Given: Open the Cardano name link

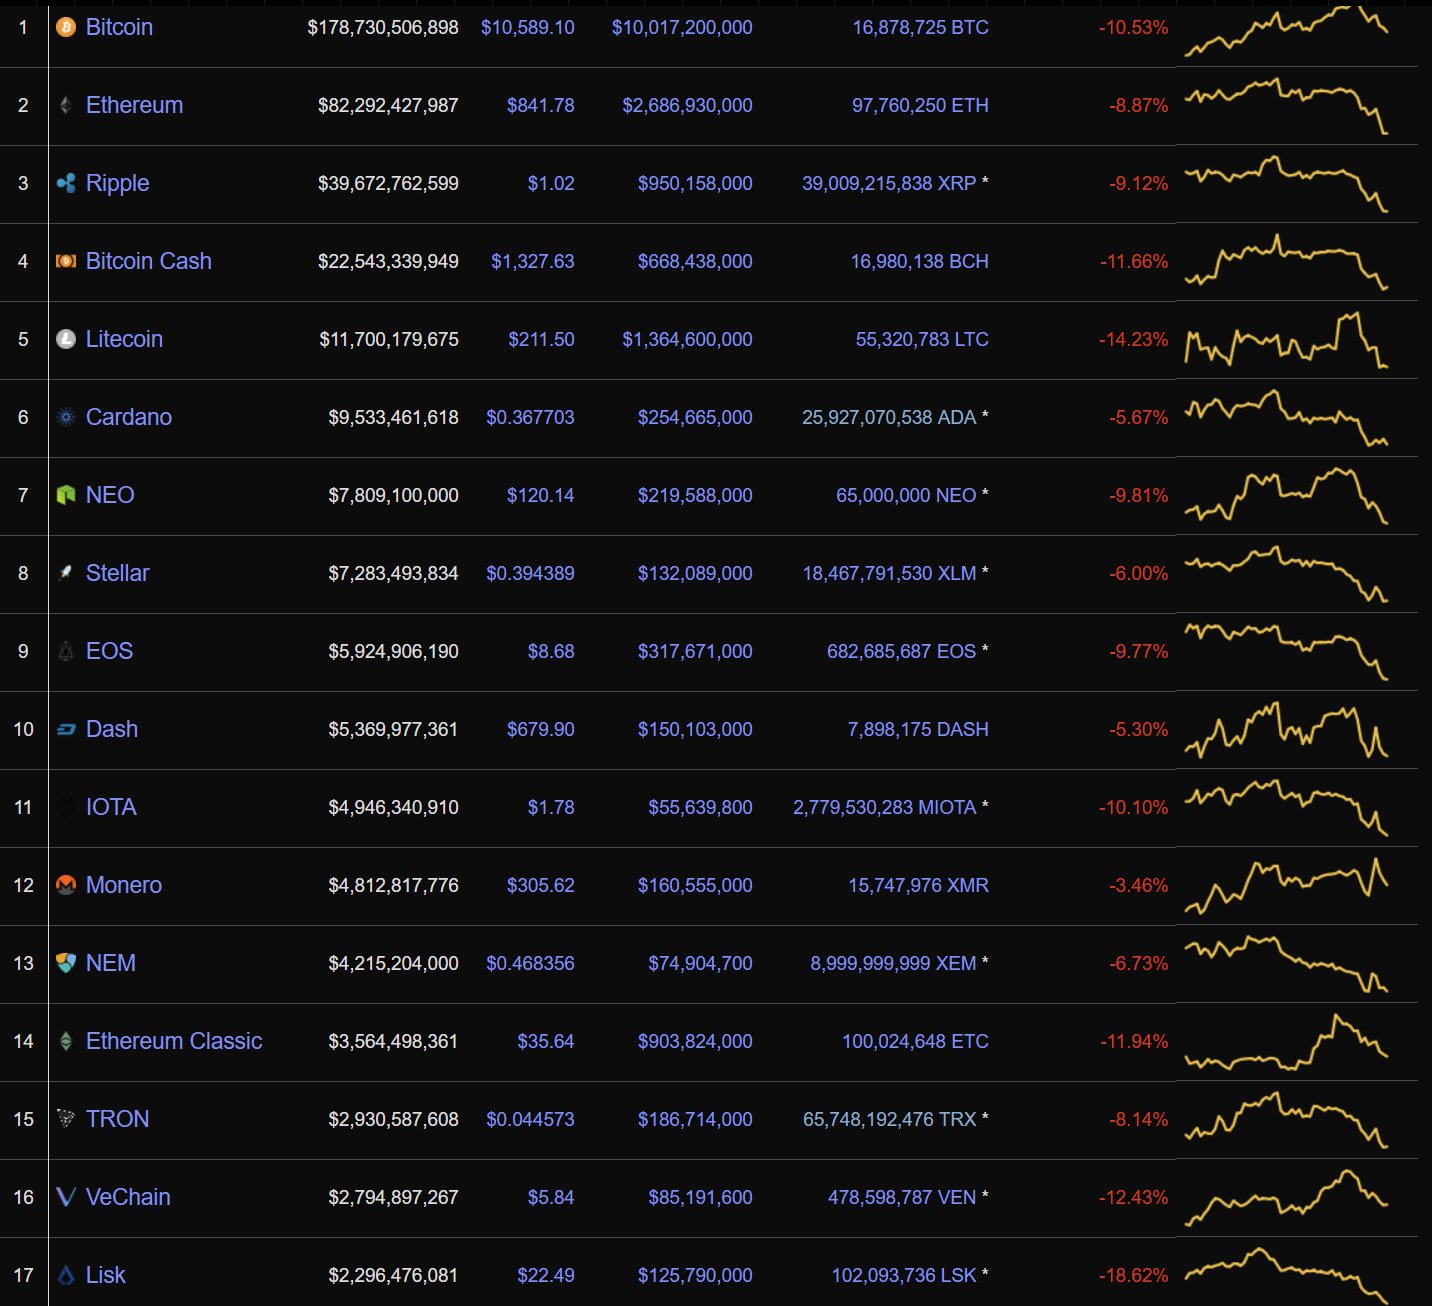Looking at the screenshot, I should coord(129,417).
